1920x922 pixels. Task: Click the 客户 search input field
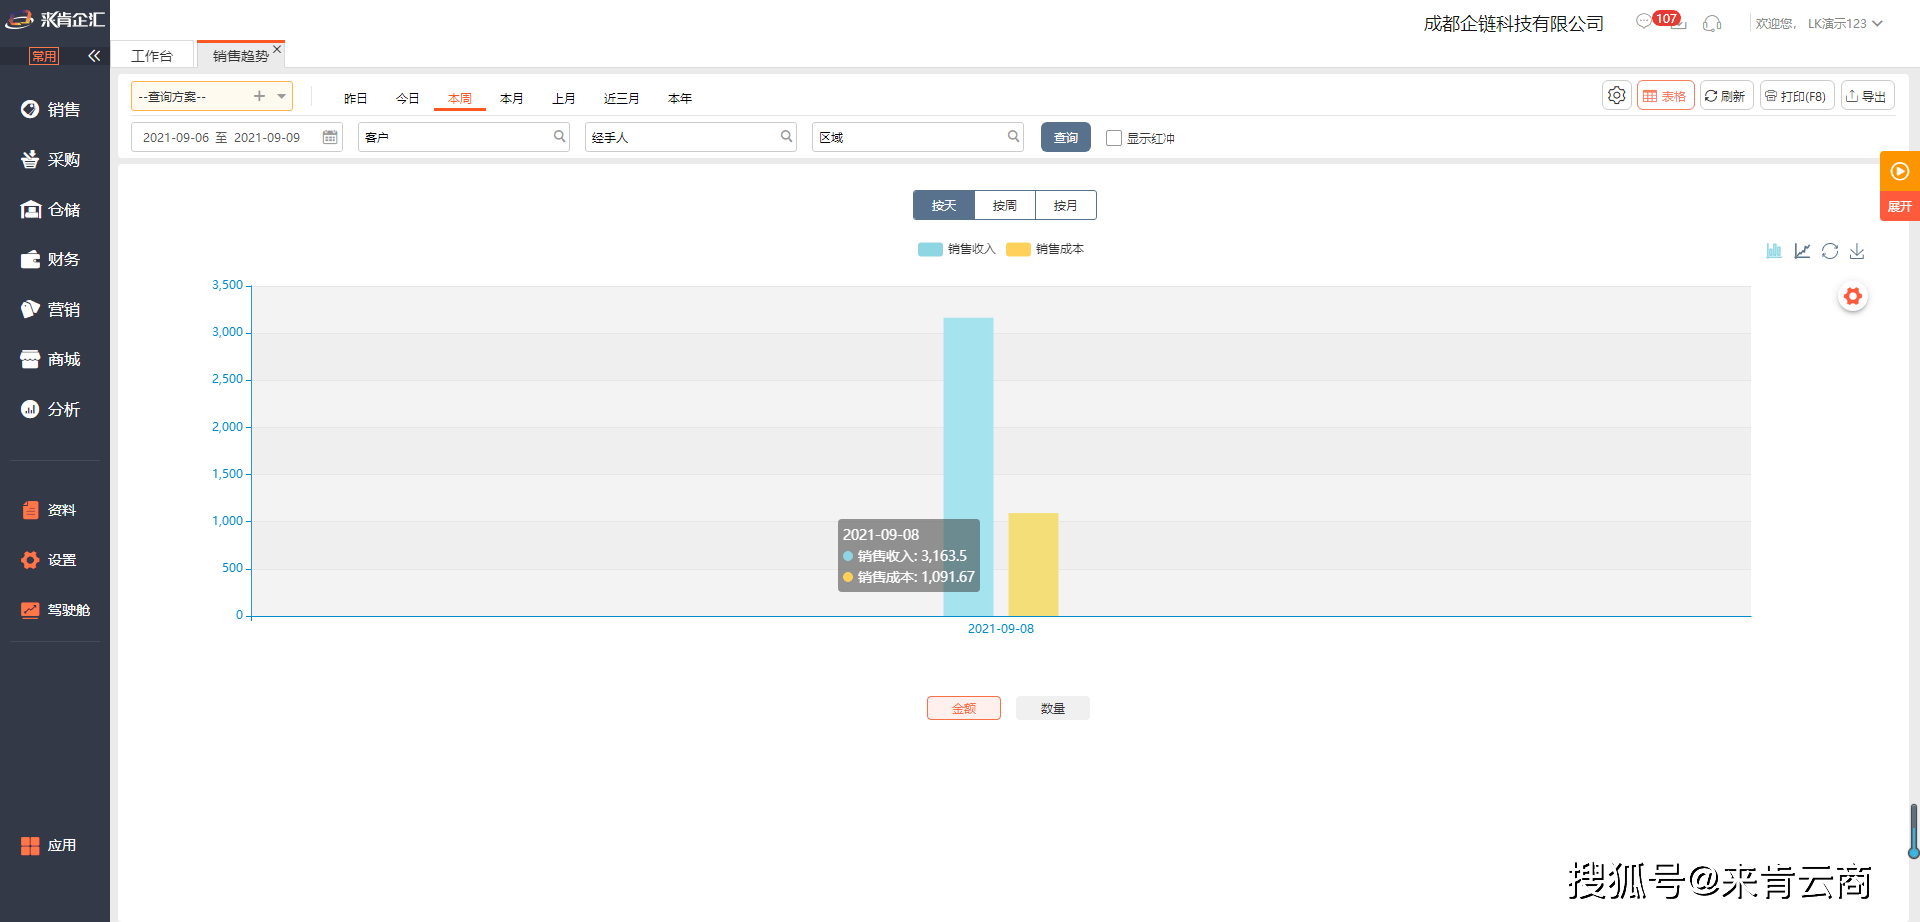tap(464, 137)
